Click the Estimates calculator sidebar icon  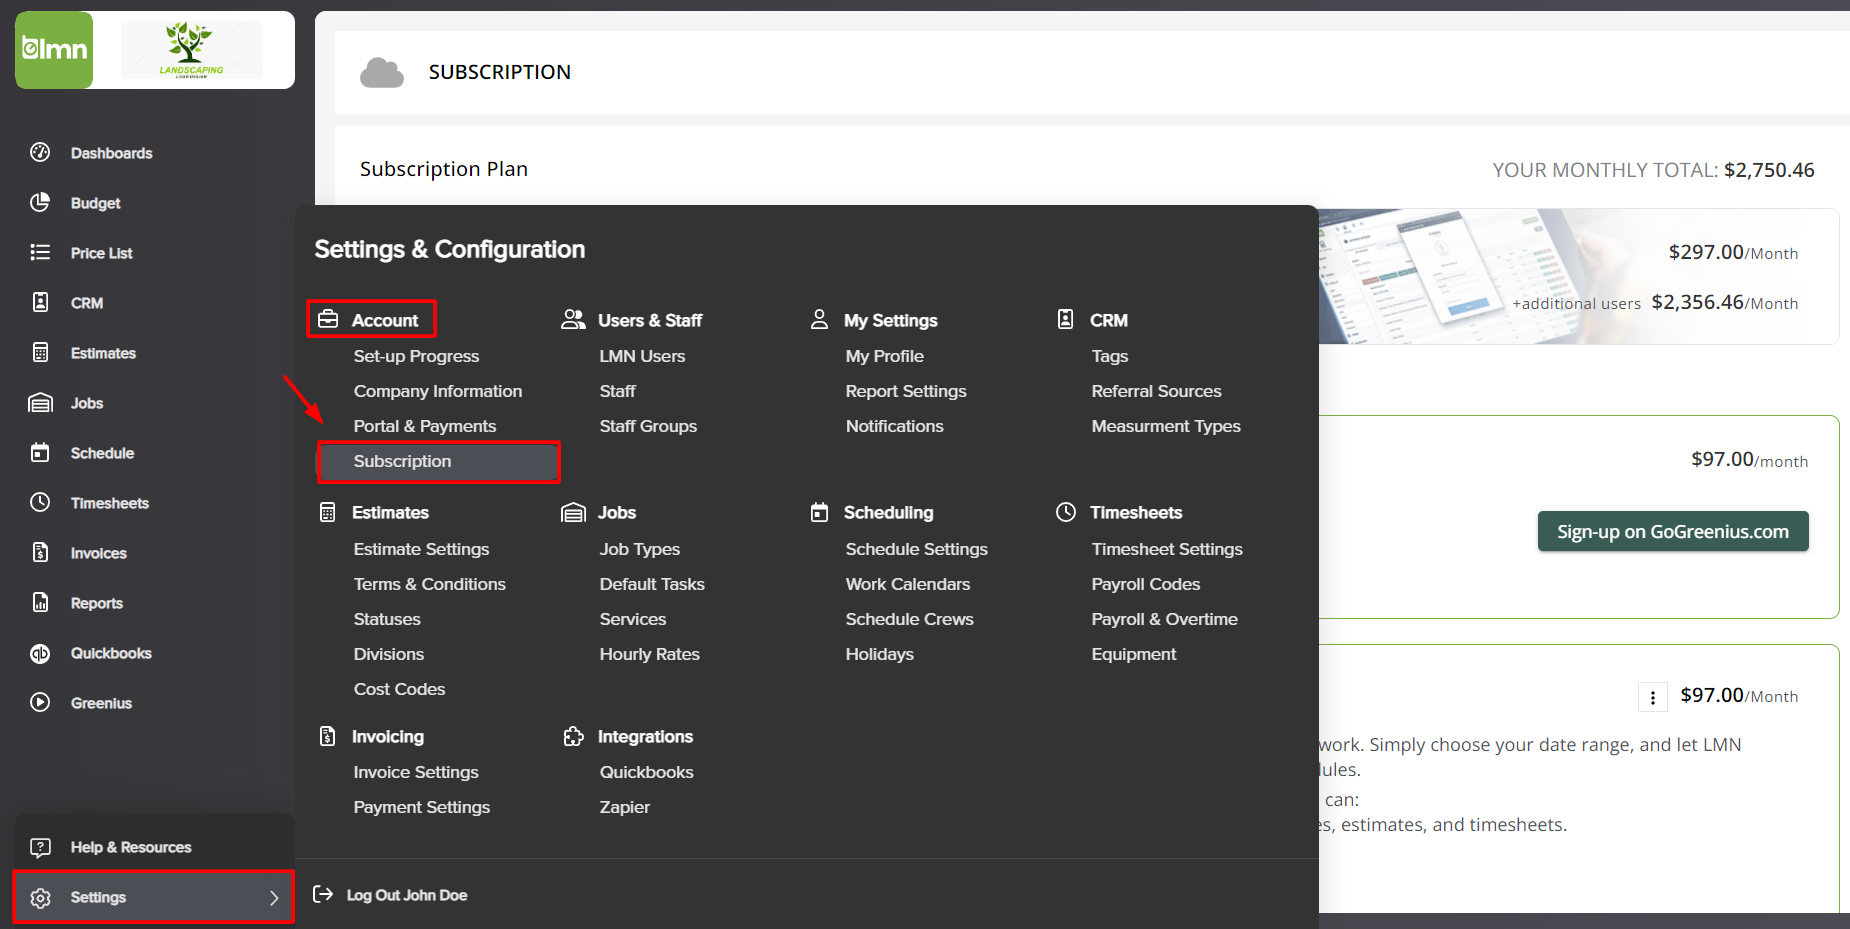(40, 352)
